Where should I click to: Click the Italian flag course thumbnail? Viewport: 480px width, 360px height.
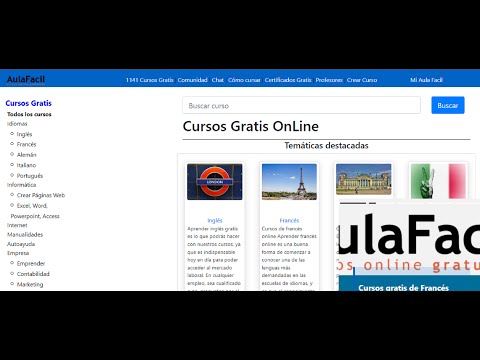point(438,181)
